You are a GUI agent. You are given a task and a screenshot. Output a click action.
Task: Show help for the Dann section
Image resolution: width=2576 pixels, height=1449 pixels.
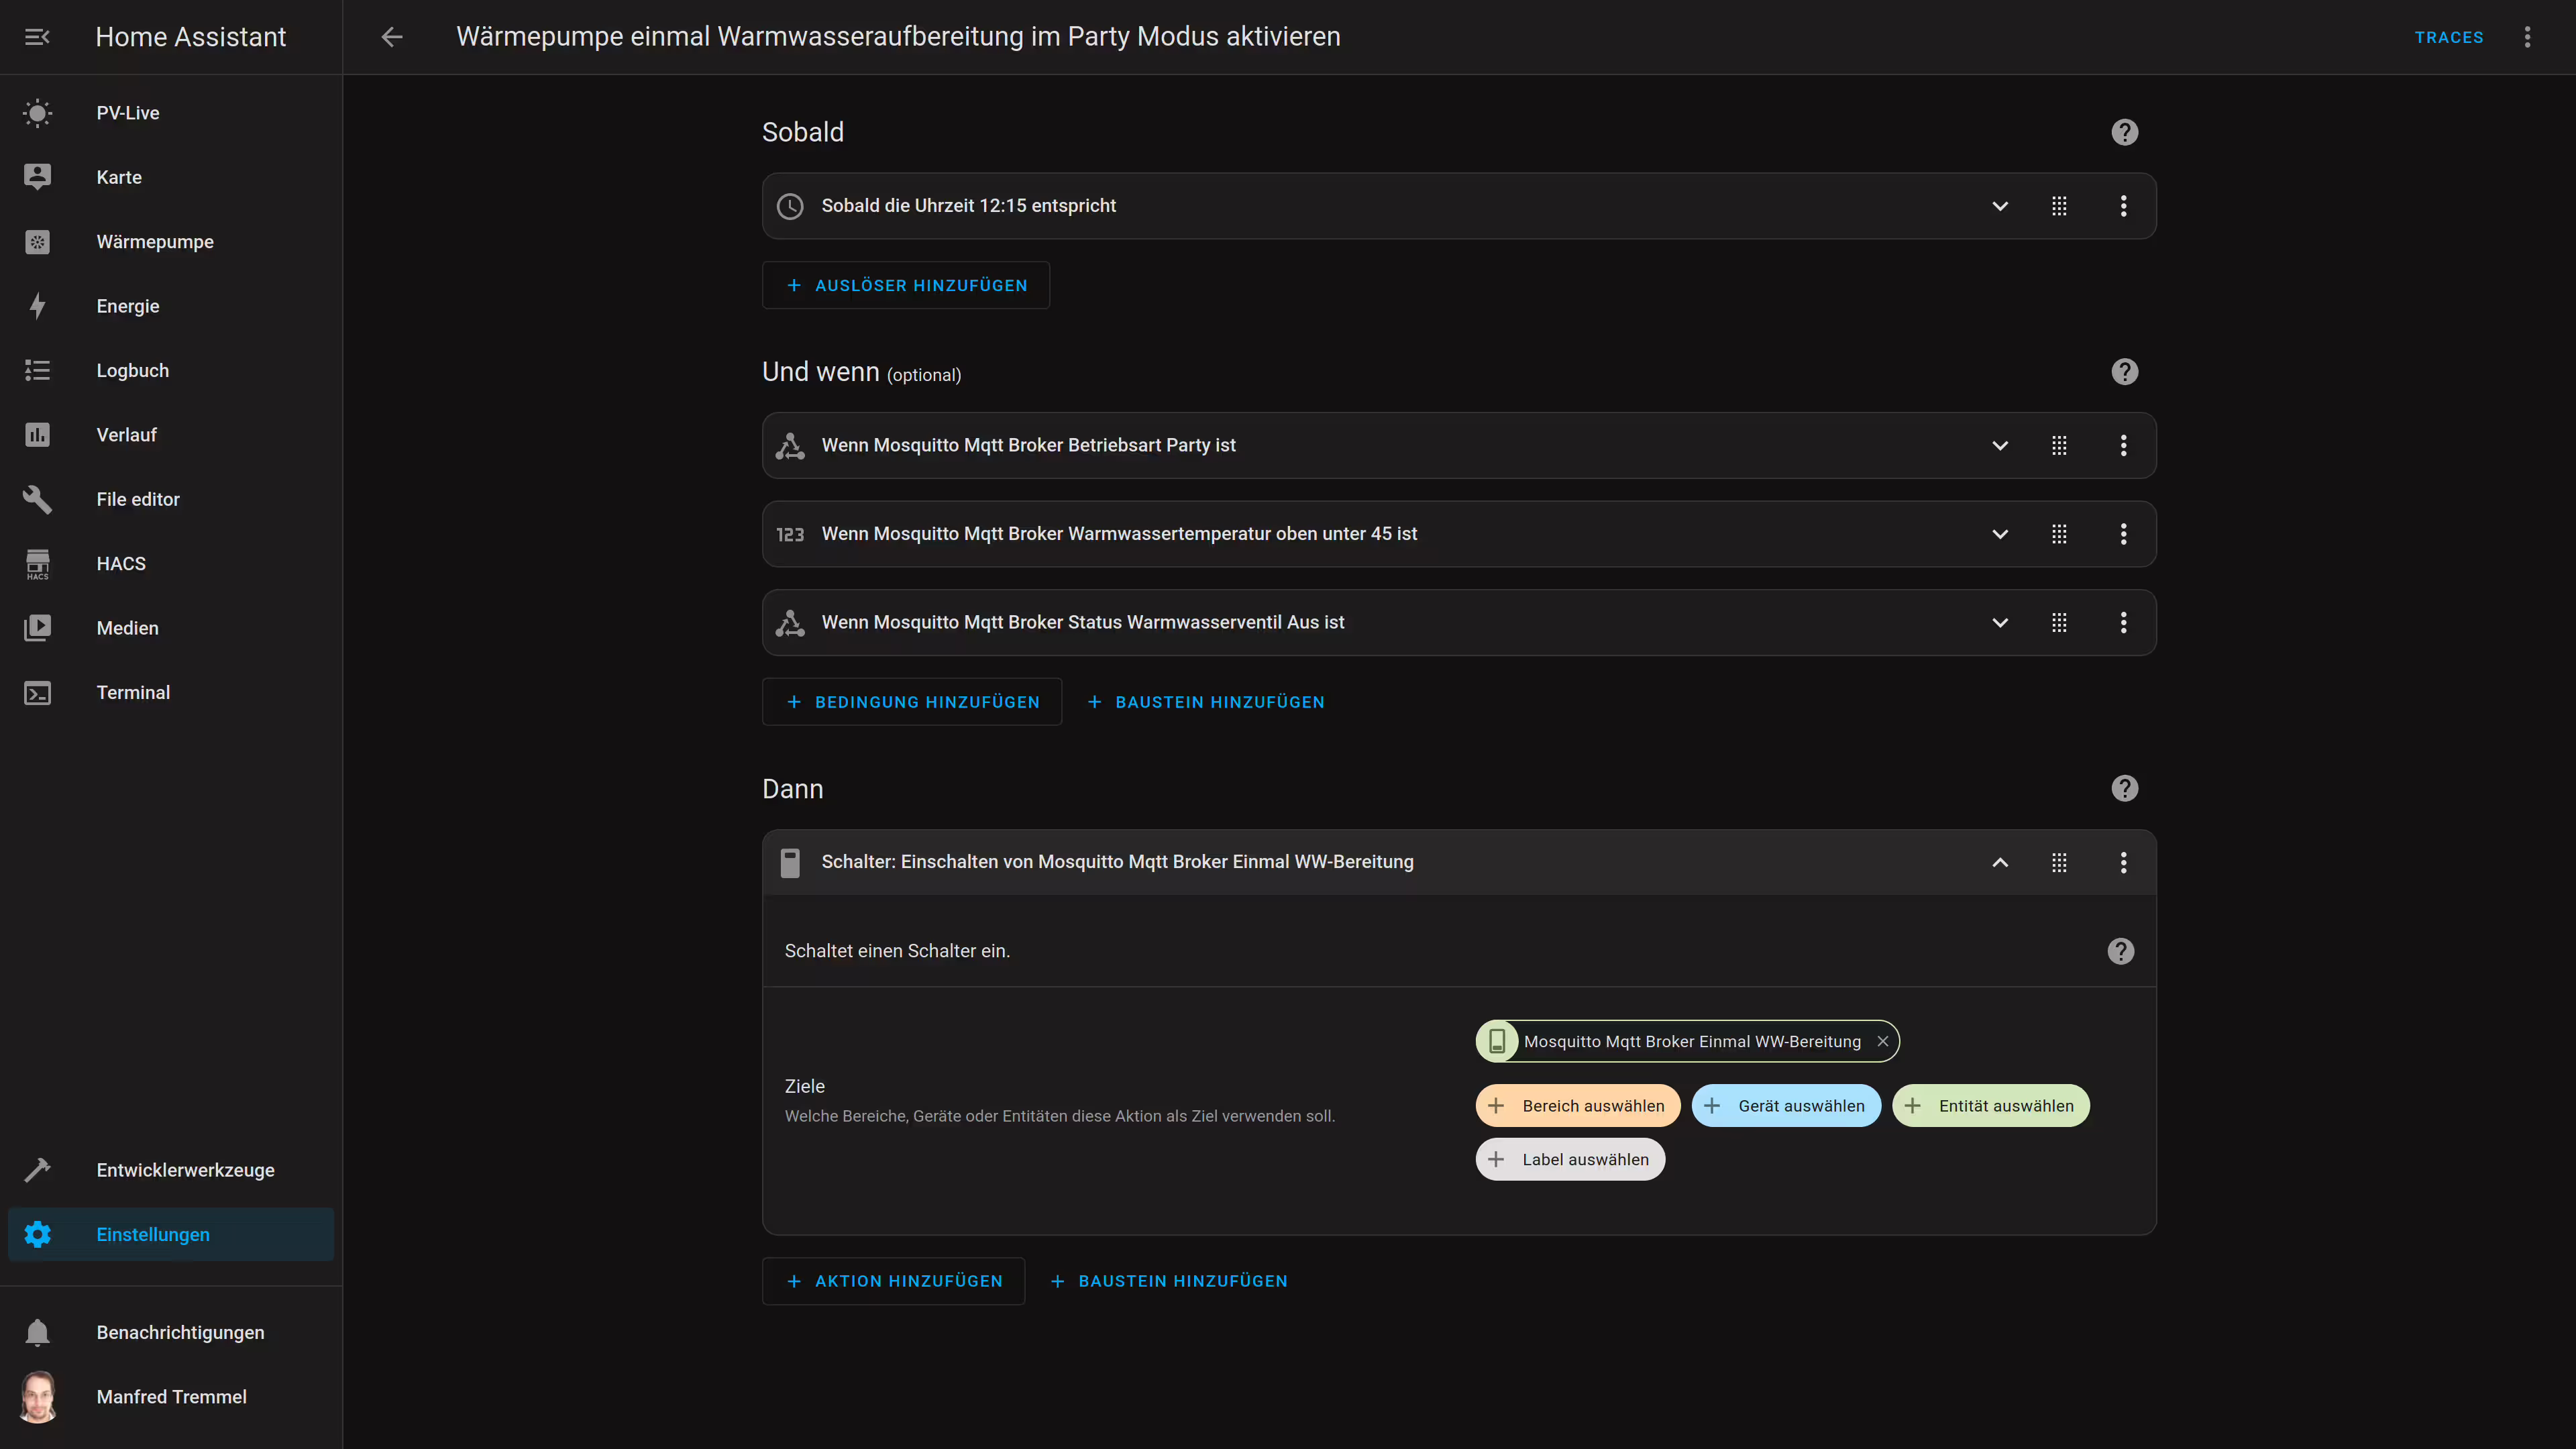coord(2124,789)
